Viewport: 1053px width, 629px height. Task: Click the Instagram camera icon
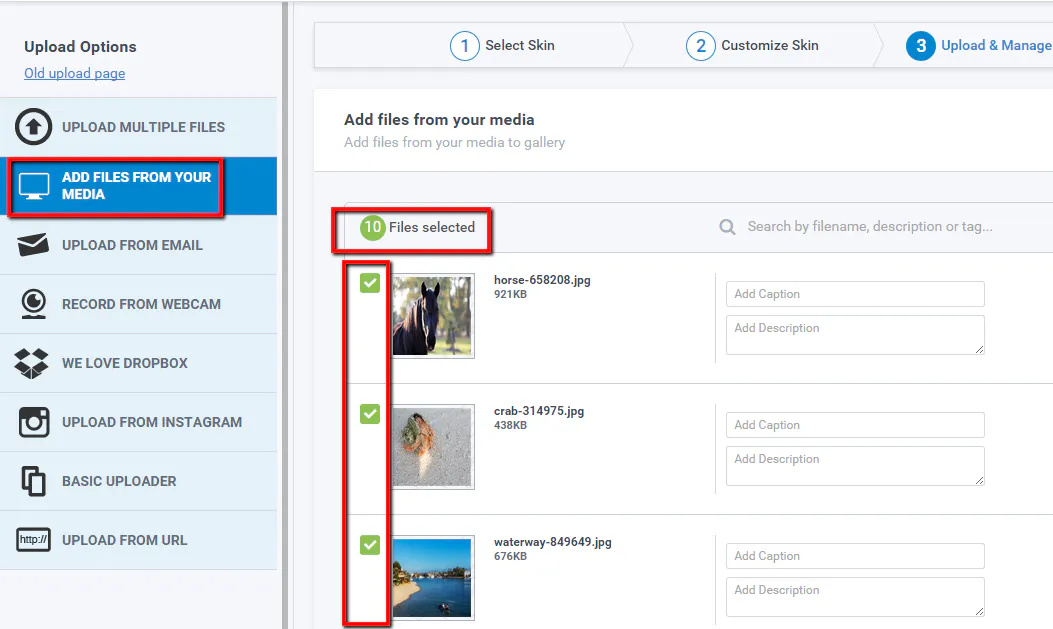[x=34, y=422]
